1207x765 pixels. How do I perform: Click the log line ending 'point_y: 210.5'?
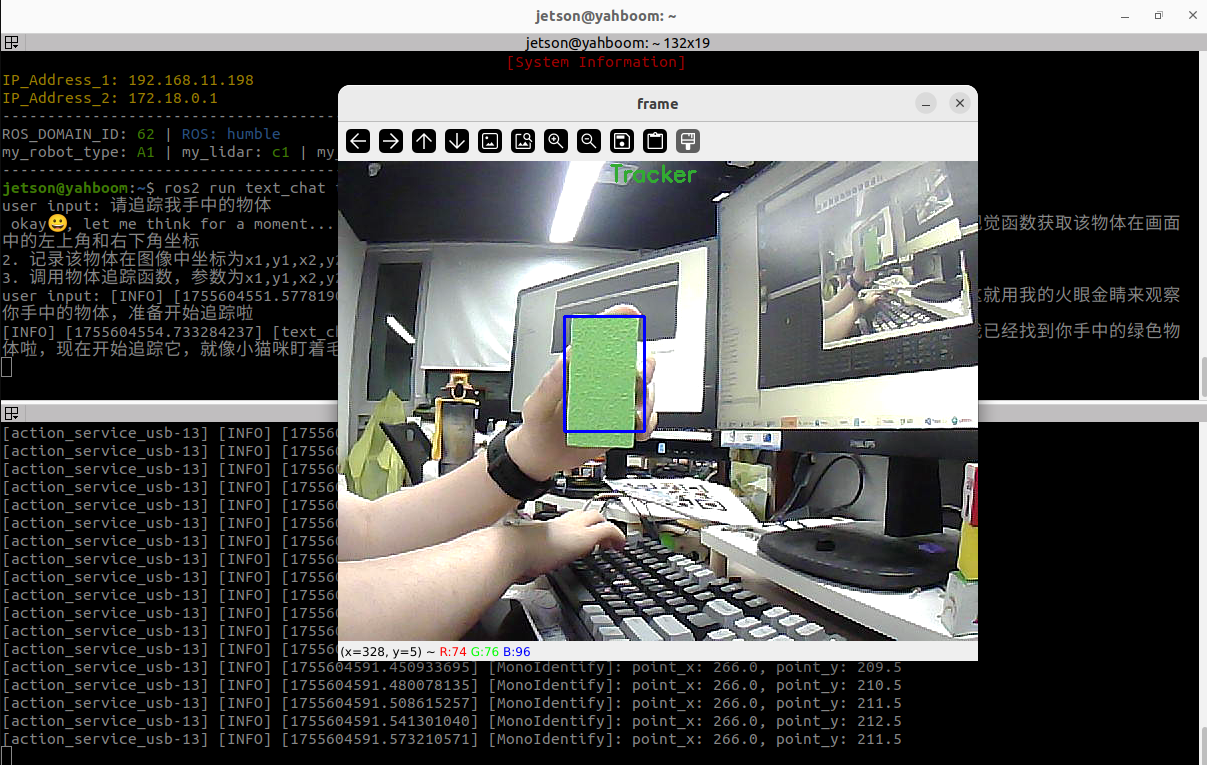452,686
